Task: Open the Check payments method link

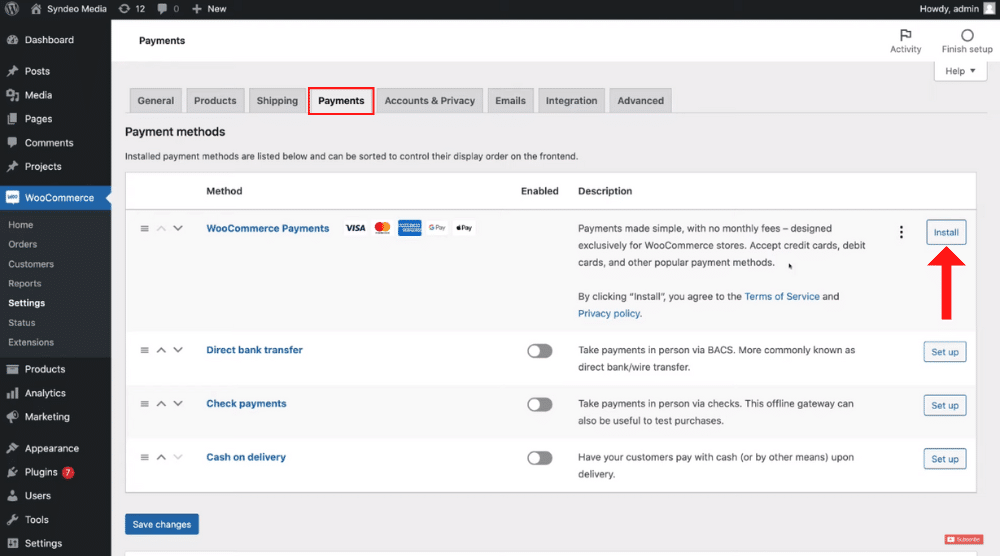Action: (246, 404)
